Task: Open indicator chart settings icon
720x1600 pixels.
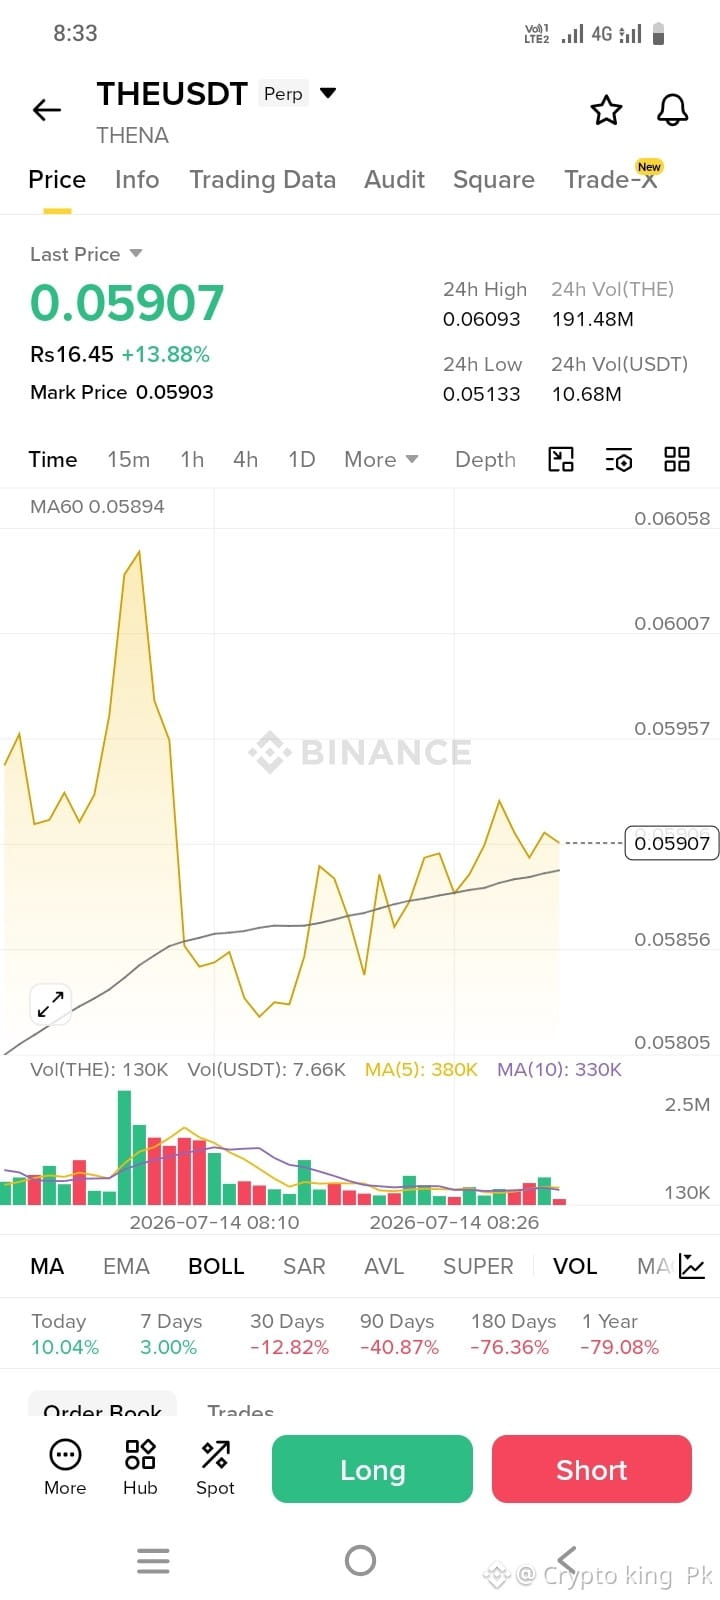Action: [x=692, y=1266]
